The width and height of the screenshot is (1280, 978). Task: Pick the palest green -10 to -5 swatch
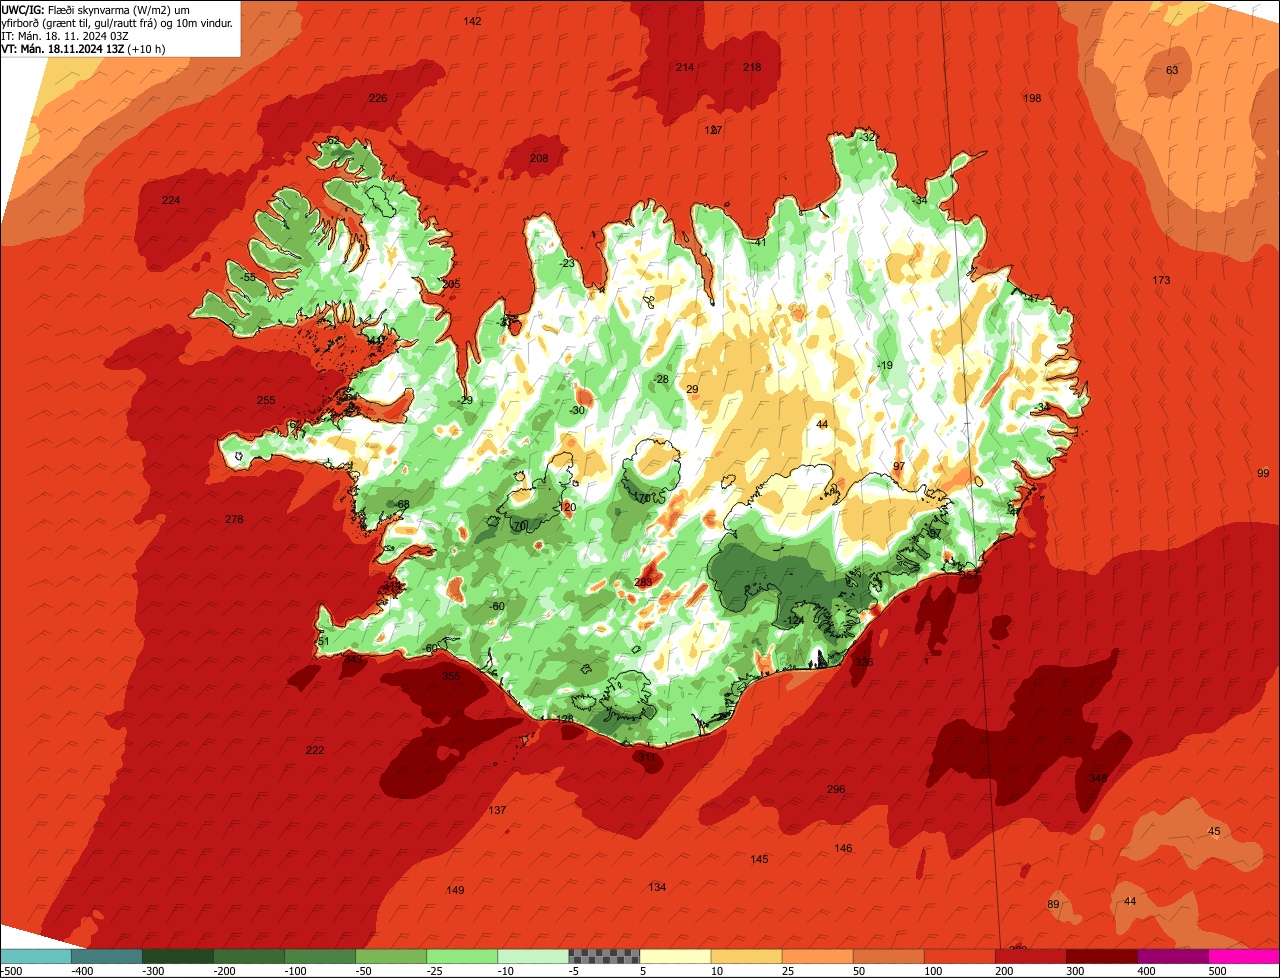tap(533, 956)
